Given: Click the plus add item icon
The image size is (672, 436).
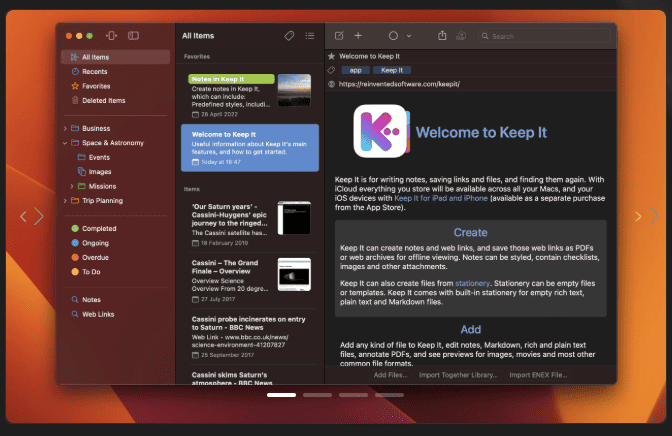Looking at the screenshot, I should point(358,36).
